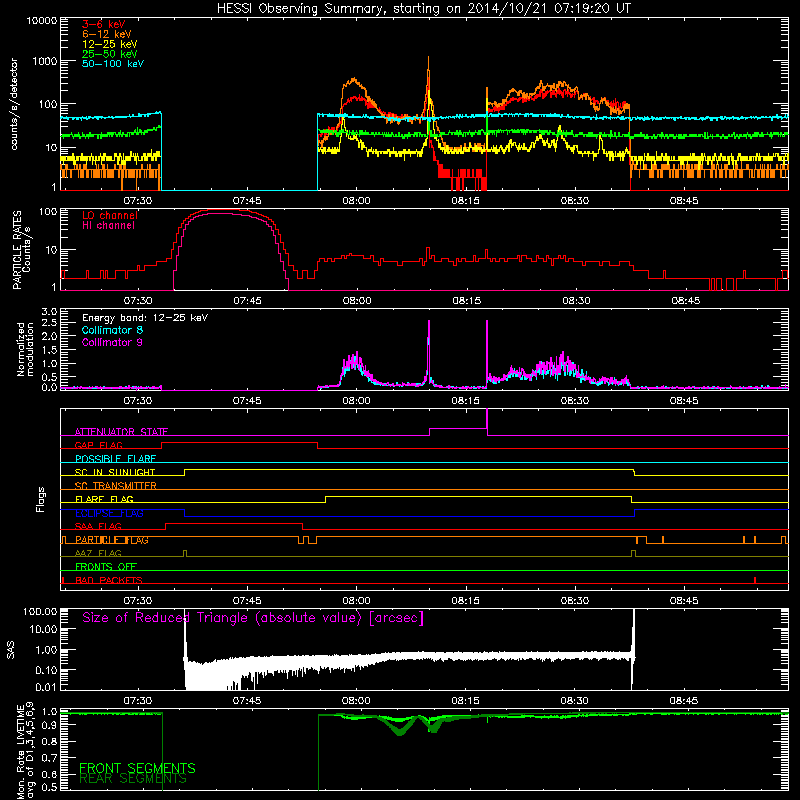Image resolution: width=800 pixels, height=800 pixels.
Task: Click the 07:30 tick under counts plot
Action: click(138, 201)
